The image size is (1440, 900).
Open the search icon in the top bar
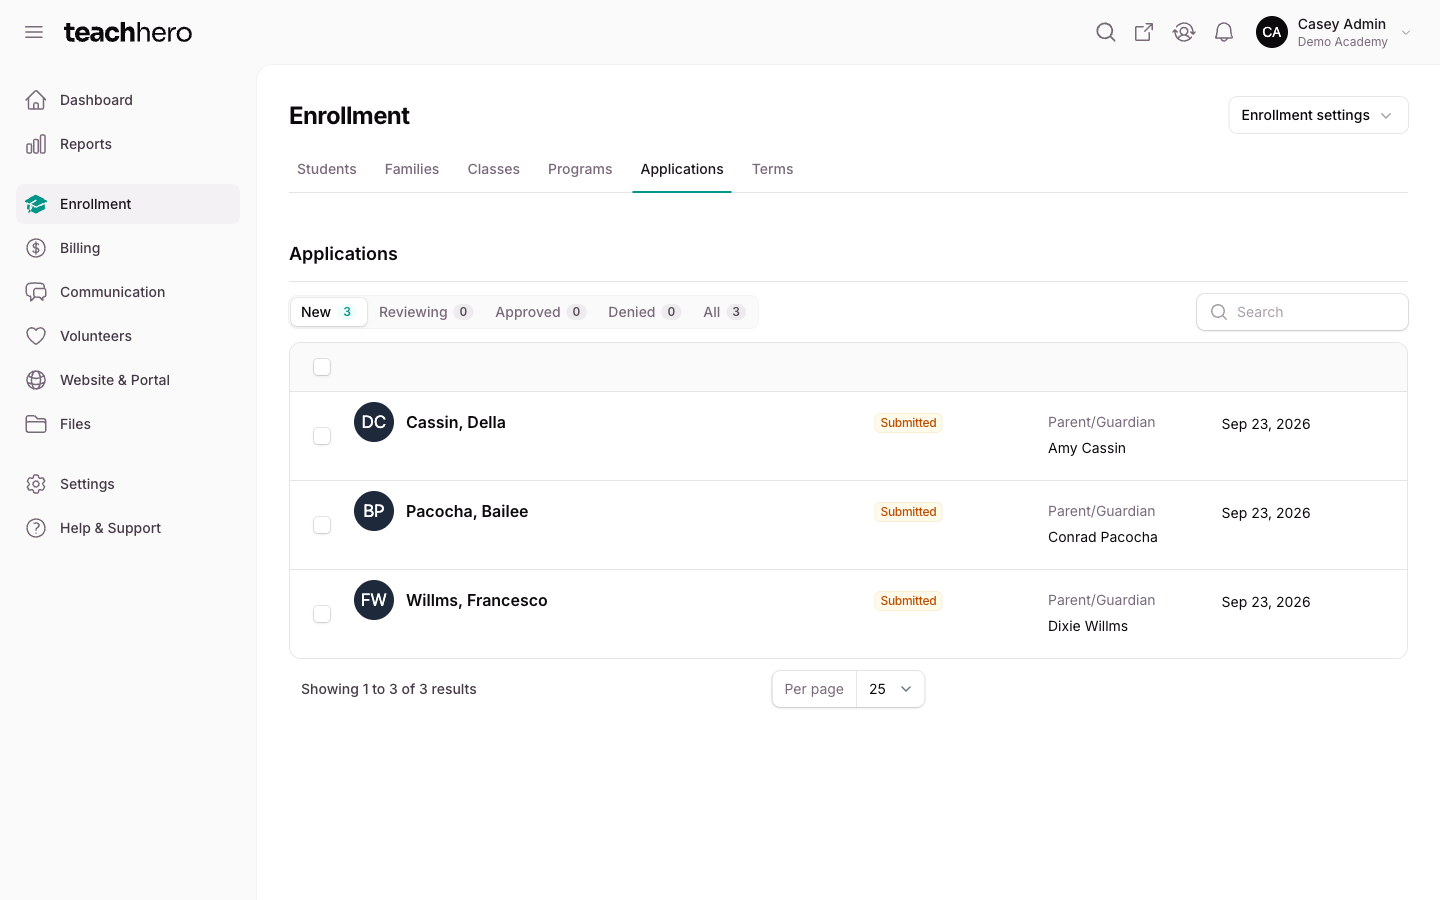pyautogui.click(x=1105, y=32)
